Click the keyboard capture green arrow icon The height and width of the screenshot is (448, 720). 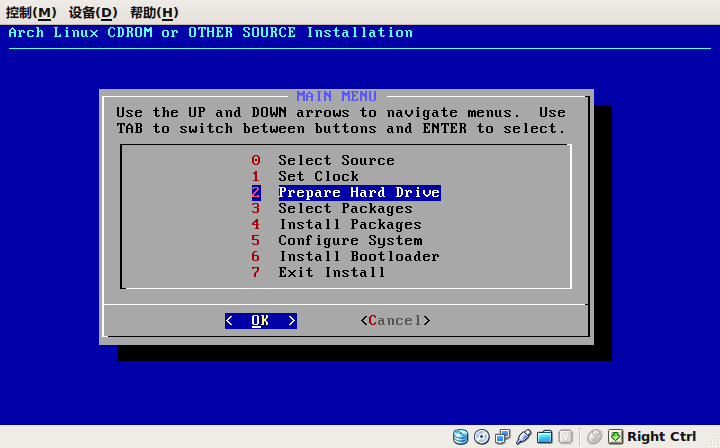tap(615, 437)
